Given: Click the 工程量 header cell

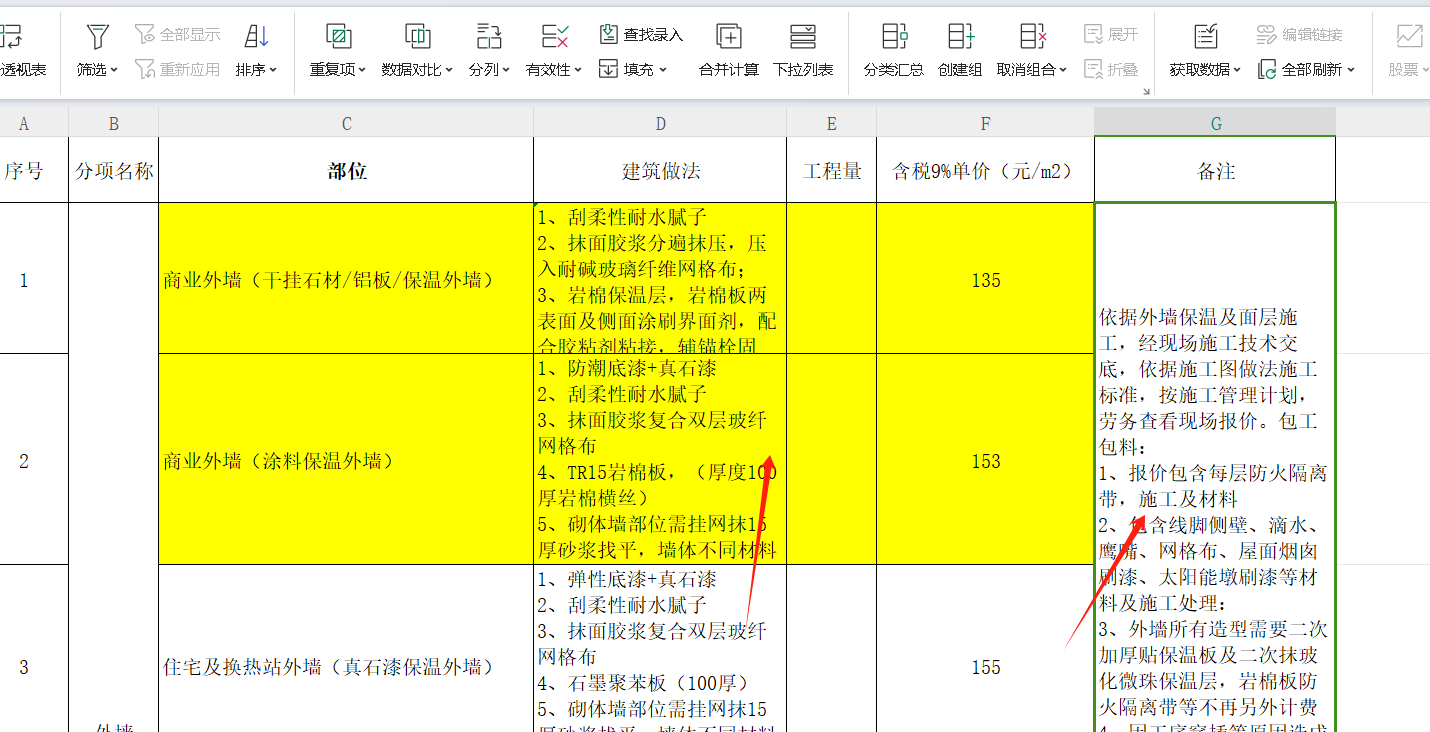Looking at the screenshot, I should [831, 170].
